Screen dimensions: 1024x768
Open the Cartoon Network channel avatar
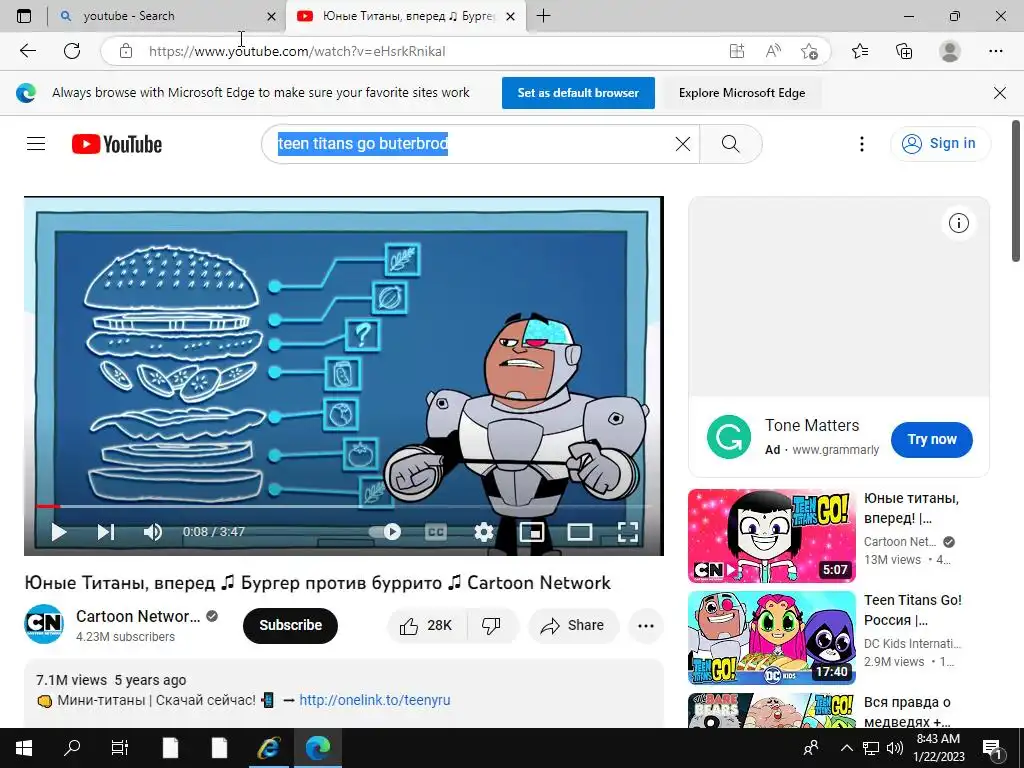[44, 624]
